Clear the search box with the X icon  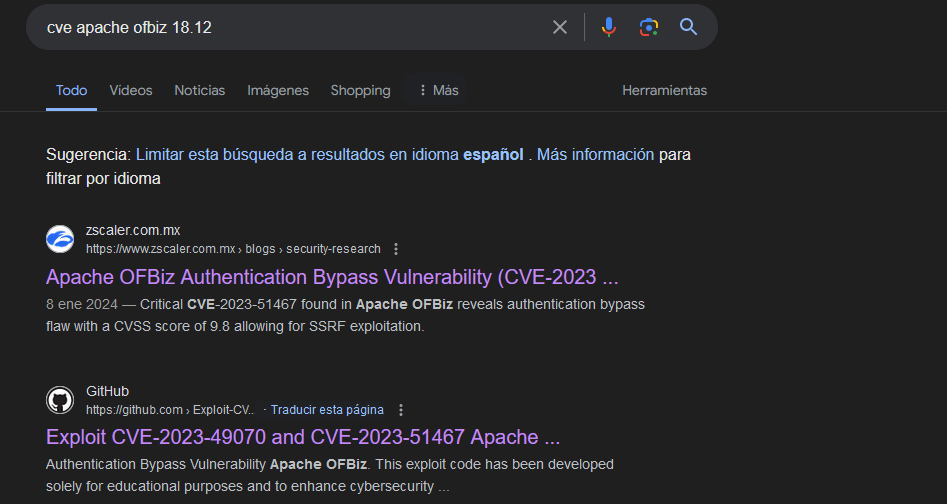point(560,27)
